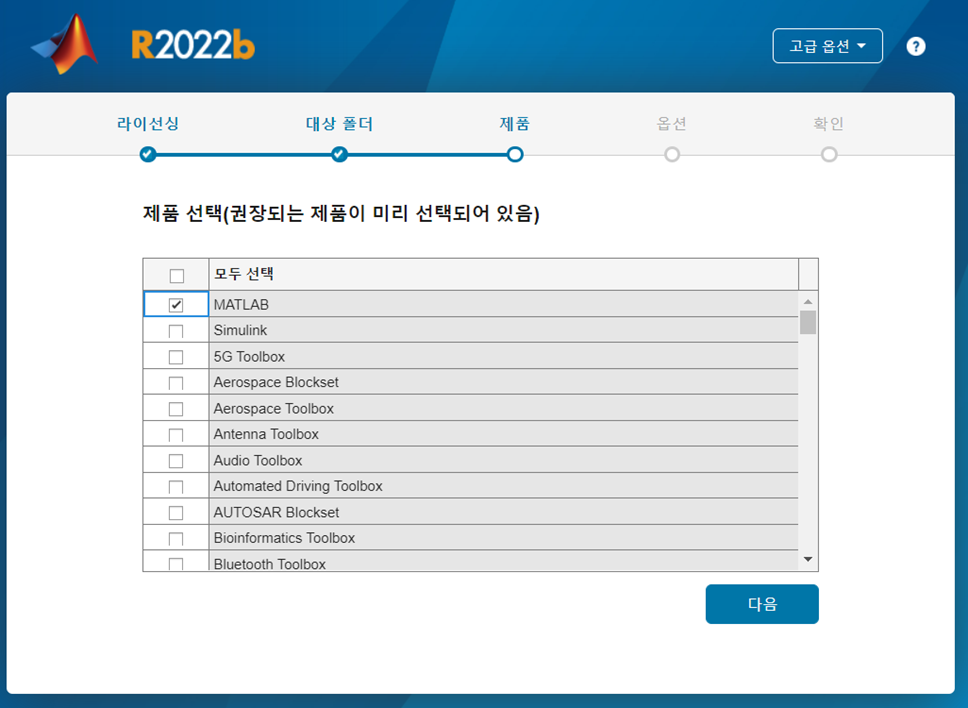This screenshot has height=708, width=968.
Task: Click the Audio Toolbox row text
Action: click(257, 460)
